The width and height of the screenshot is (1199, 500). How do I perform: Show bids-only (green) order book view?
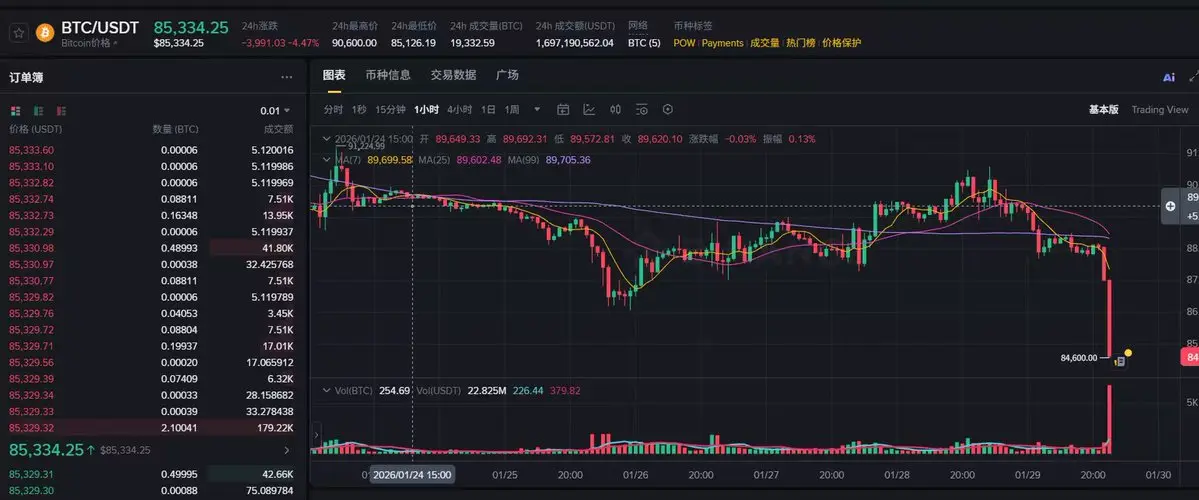pos(39,111)
